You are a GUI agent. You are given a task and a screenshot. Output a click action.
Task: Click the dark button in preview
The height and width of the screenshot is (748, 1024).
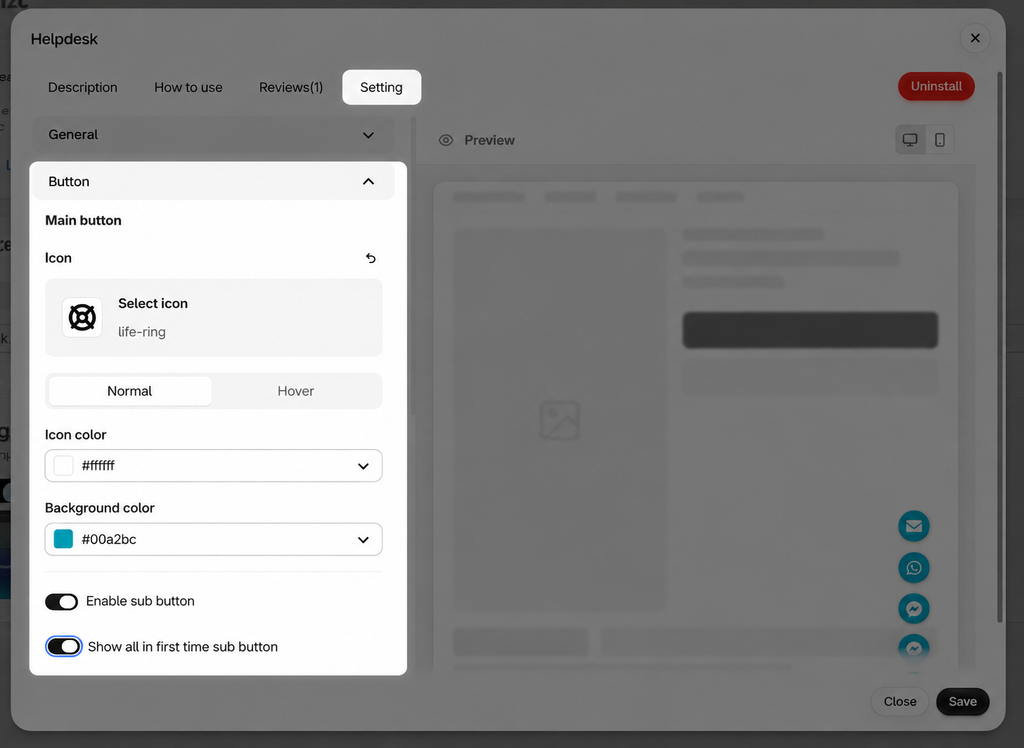point(810,330)
